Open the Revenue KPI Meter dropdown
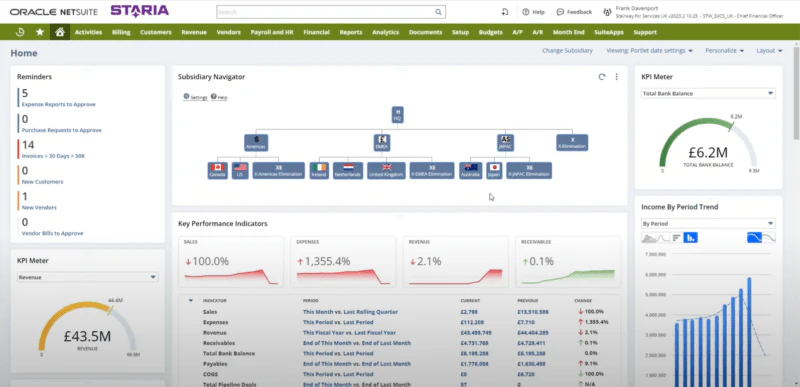The image size is (800, 387). pyautogui.click(x=87, y=277)
